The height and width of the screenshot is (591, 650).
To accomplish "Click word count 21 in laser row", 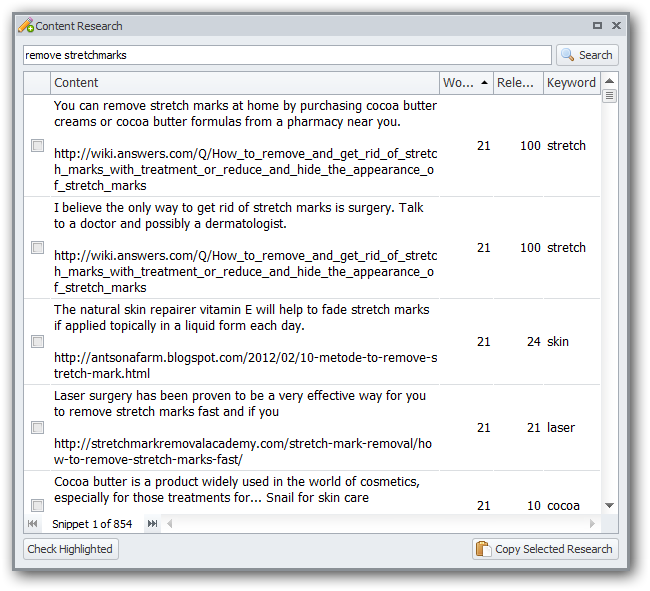I will click(x=483, y=427).
